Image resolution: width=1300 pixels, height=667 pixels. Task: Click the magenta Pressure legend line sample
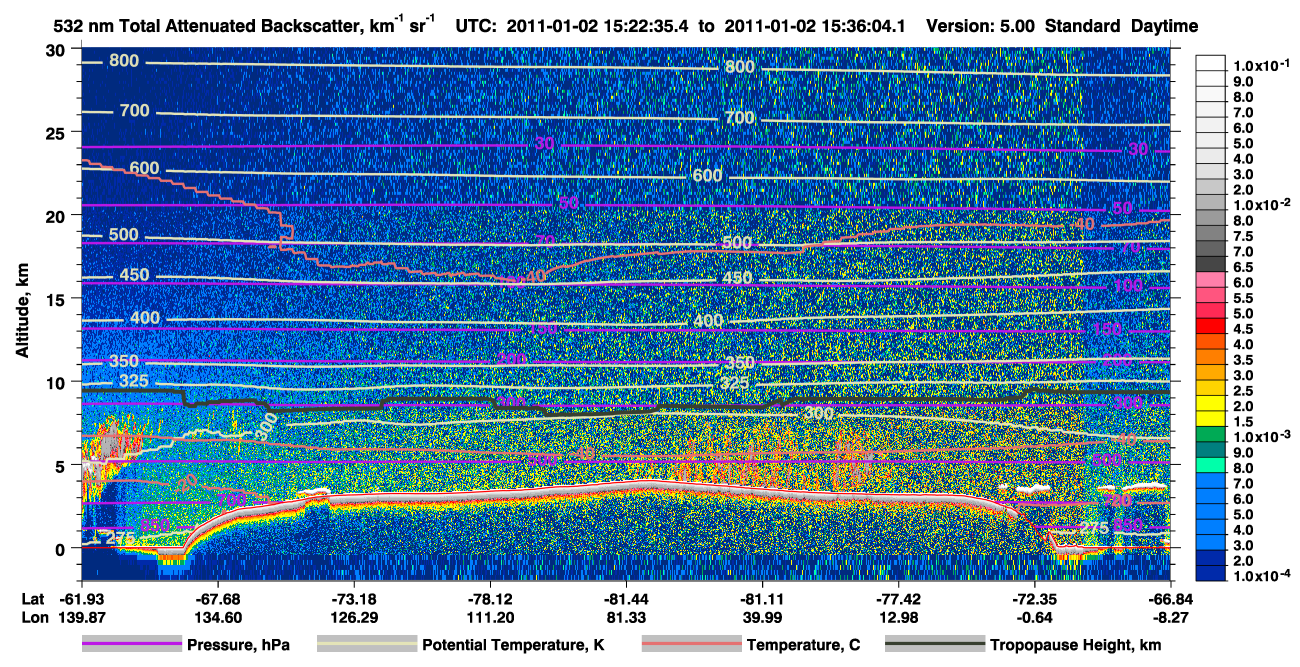pyautogui.click(x=131, y=645)
